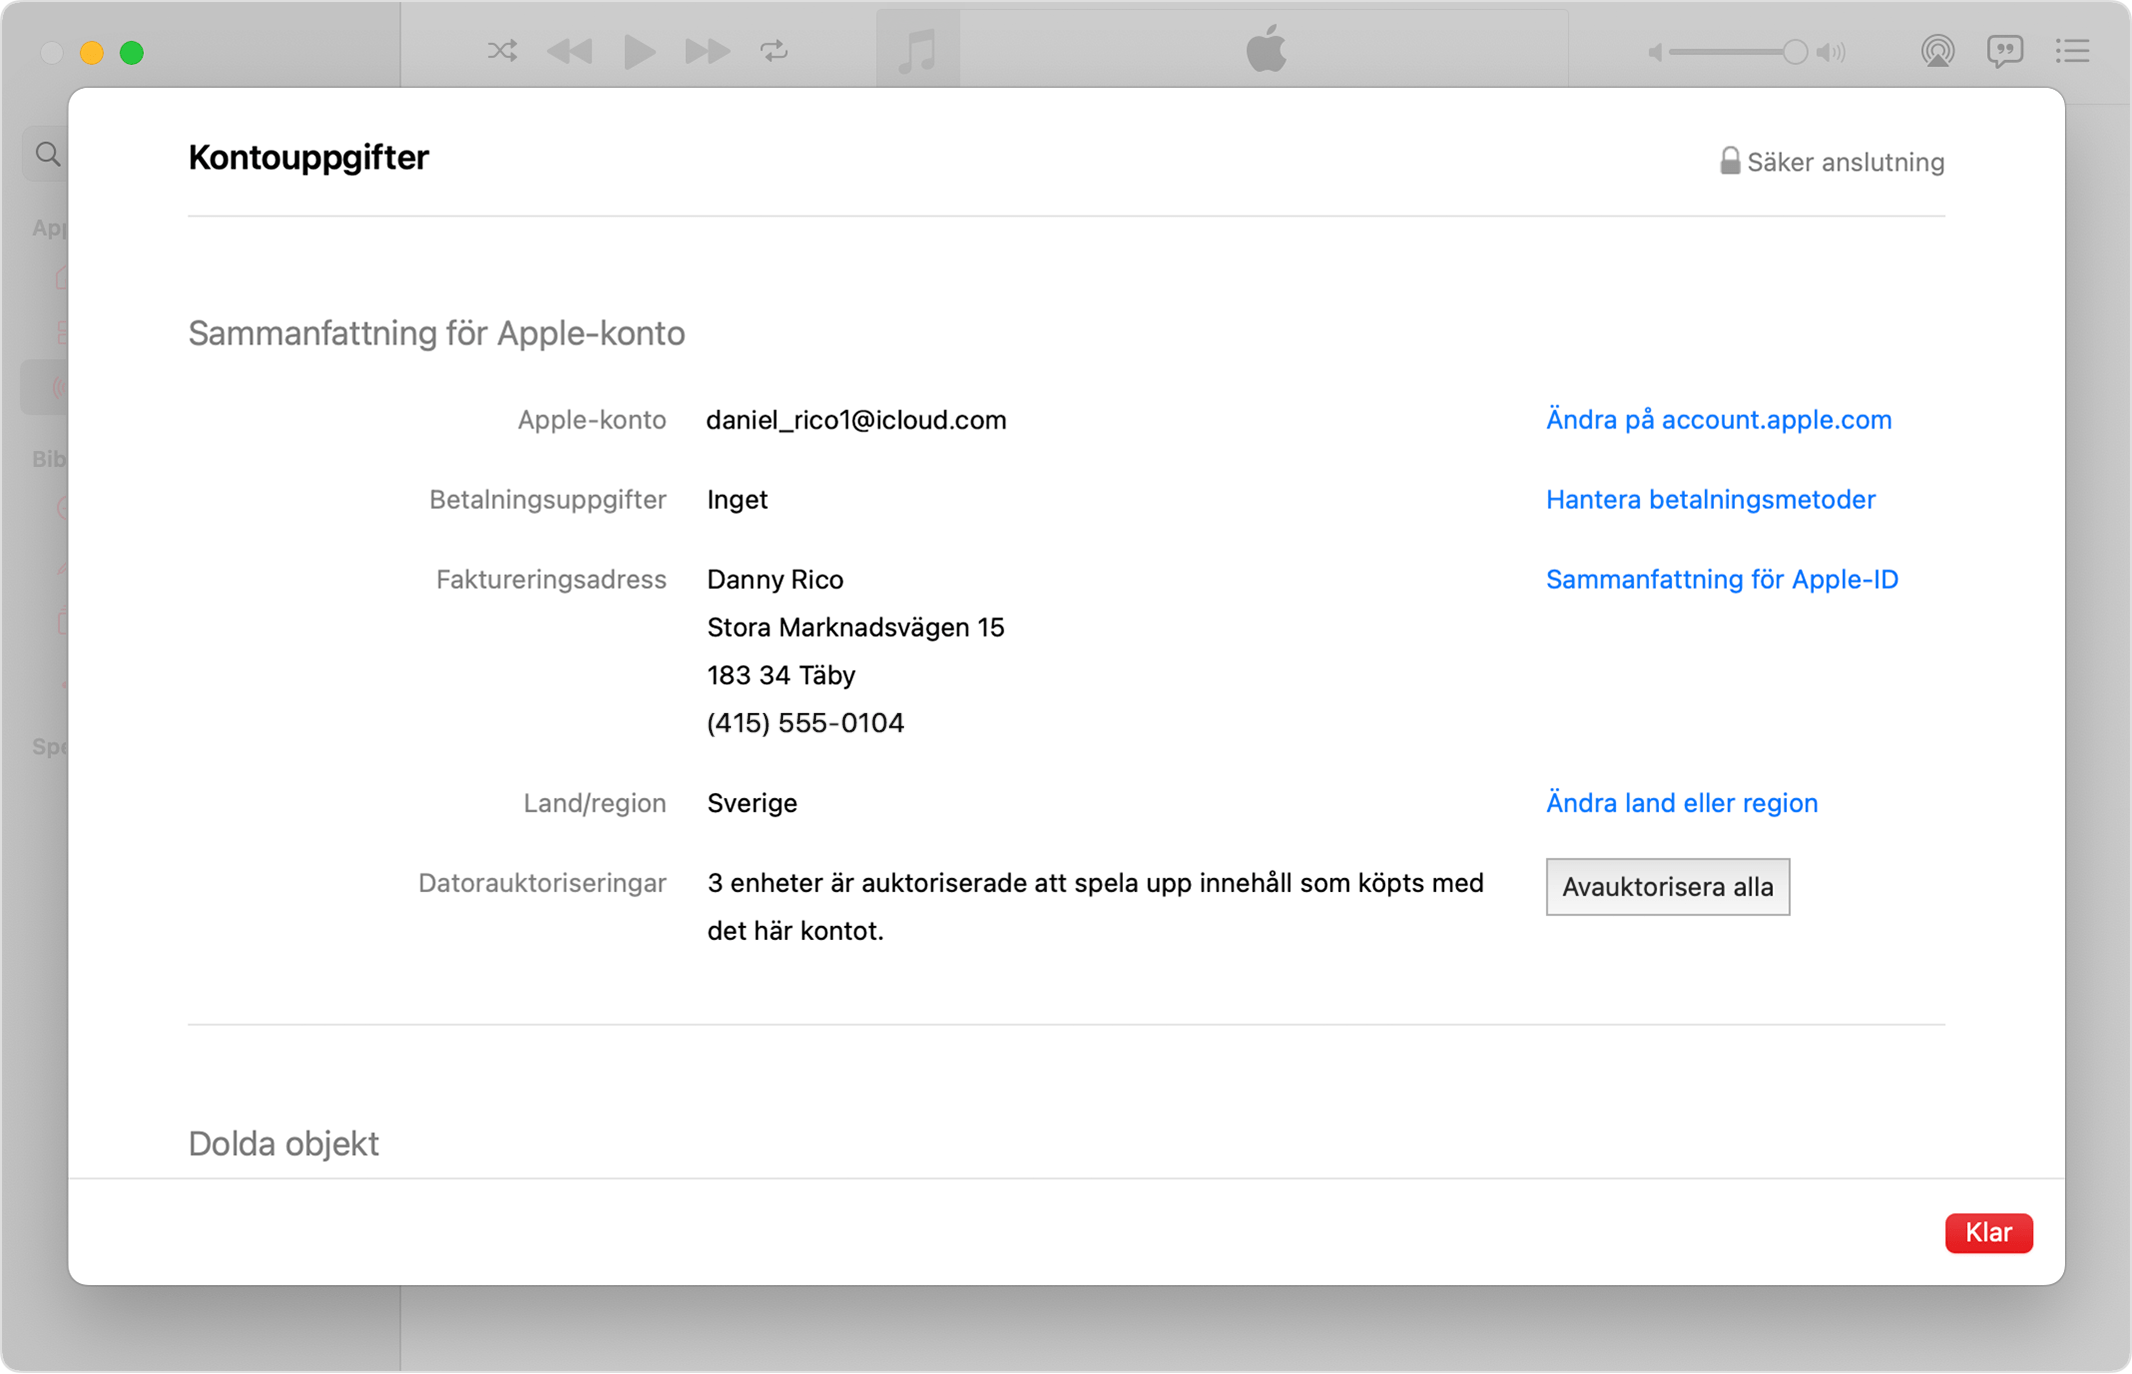Click the phone number (415) 555-0104
This screenshot has width=2132, height=1374.
click(x=805, y=723)
